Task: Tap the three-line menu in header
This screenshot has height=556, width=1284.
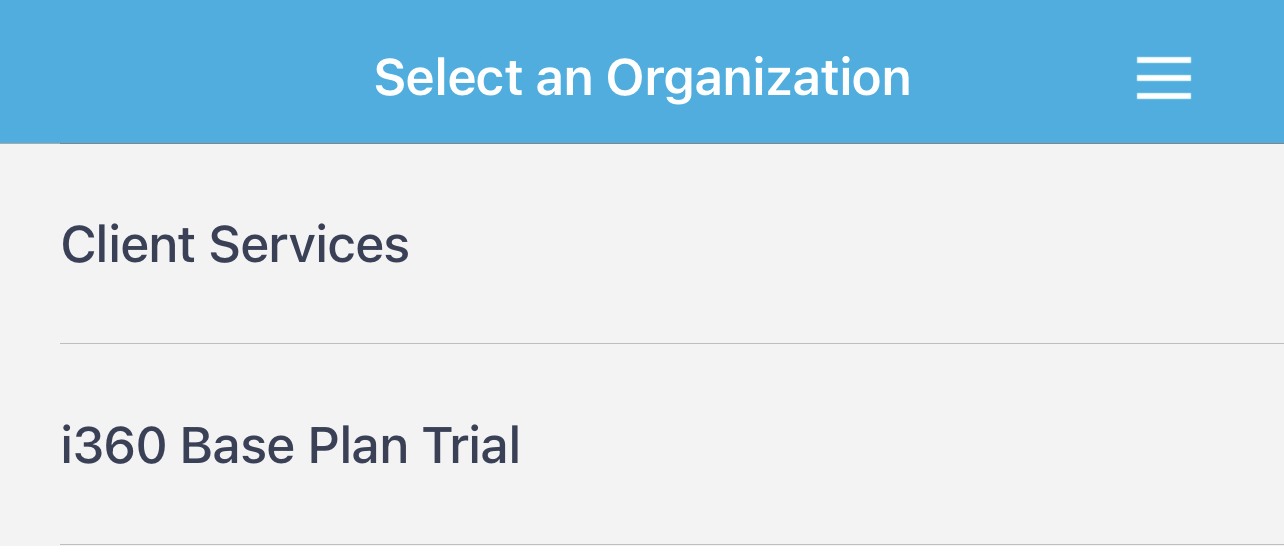Action: point(1163,78)
